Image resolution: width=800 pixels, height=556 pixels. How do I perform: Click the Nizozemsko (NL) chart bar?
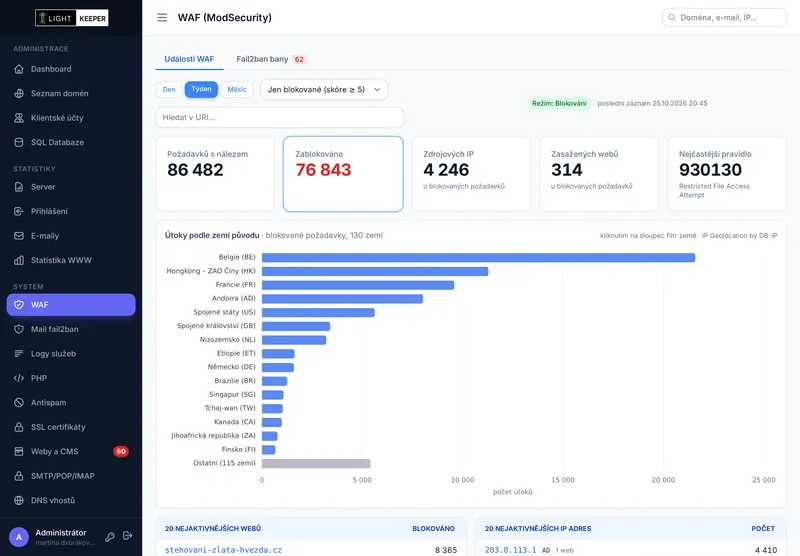(294, 340)
